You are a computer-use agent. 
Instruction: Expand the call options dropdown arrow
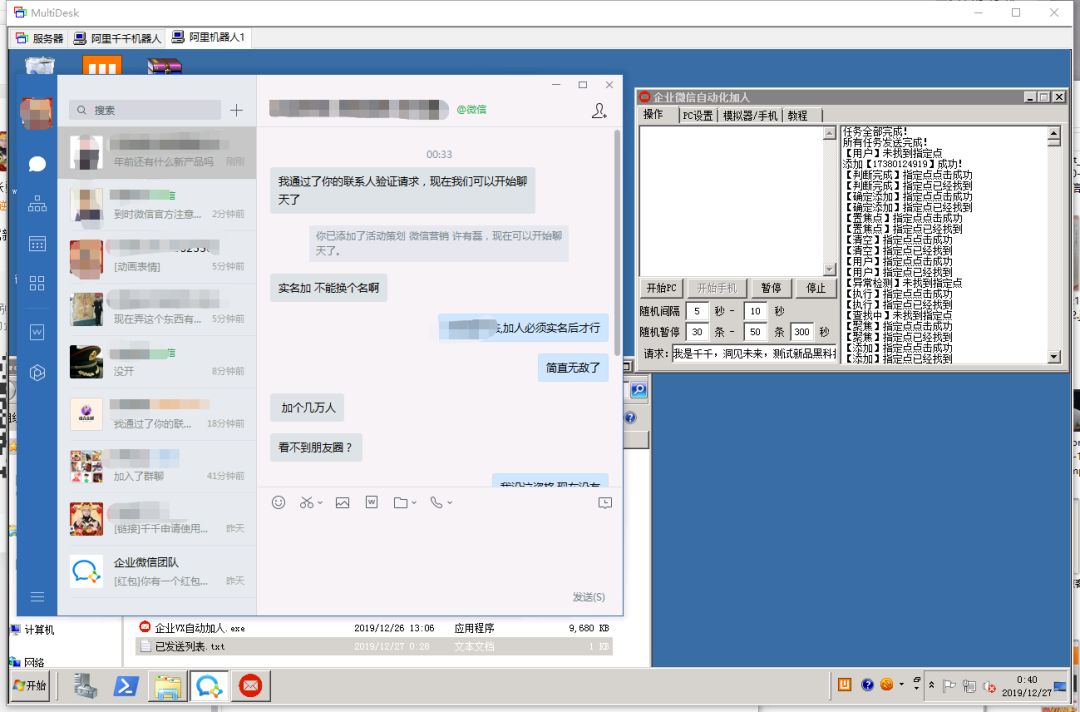450,503
